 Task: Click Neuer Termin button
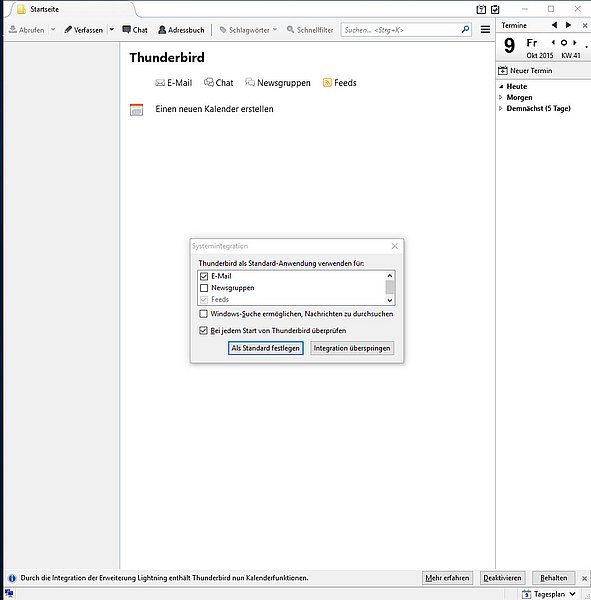[x=526, y=70]
